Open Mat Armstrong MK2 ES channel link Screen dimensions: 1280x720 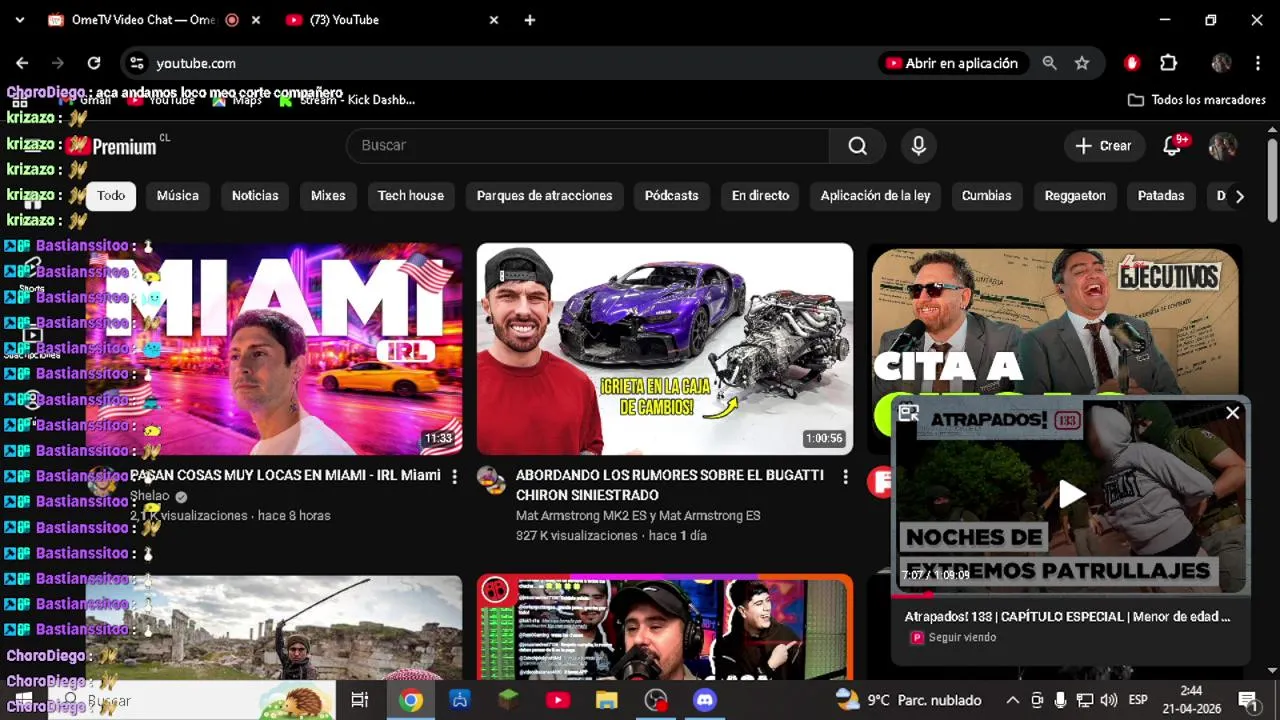[638, 516]
